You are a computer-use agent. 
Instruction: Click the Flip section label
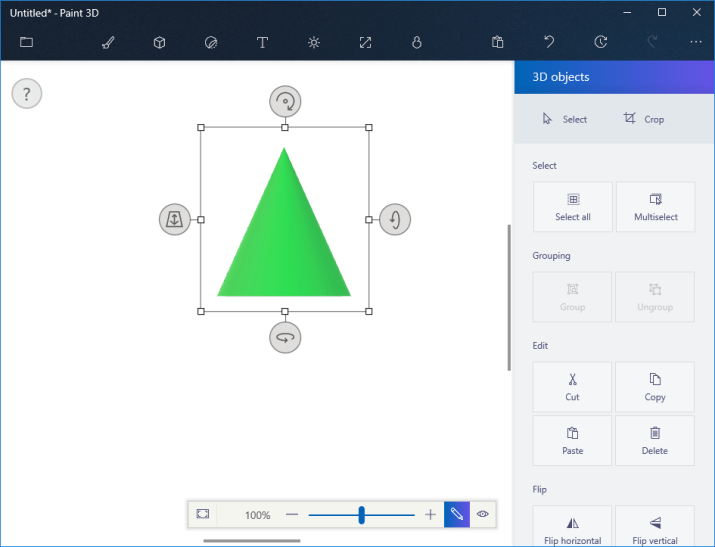(x=539, y=490)
